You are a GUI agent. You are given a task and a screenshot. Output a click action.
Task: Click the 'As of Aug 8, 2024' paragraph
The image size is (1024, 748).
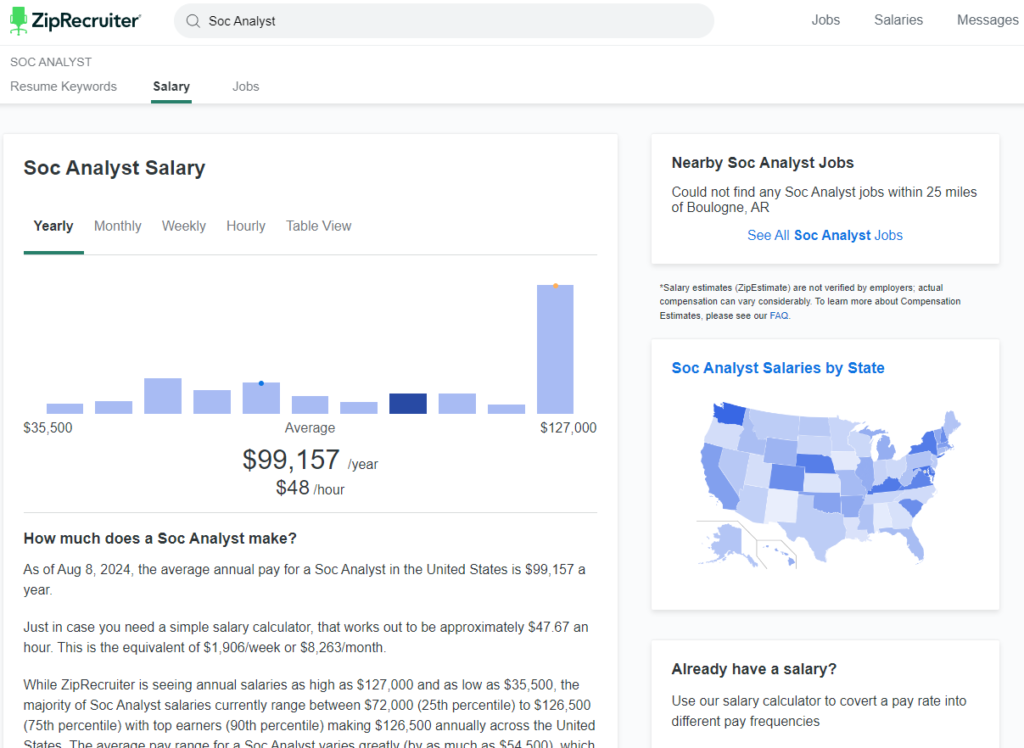coord(304,579)
